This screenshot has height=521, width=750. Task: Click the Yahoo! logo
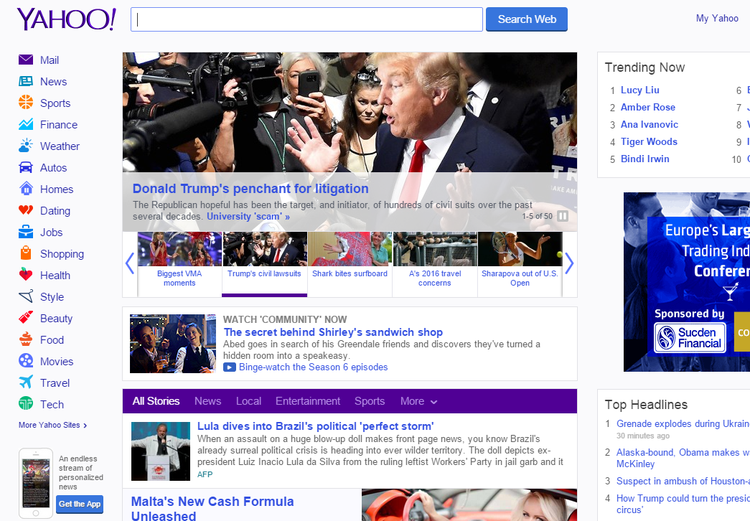(x=66, y=19)
